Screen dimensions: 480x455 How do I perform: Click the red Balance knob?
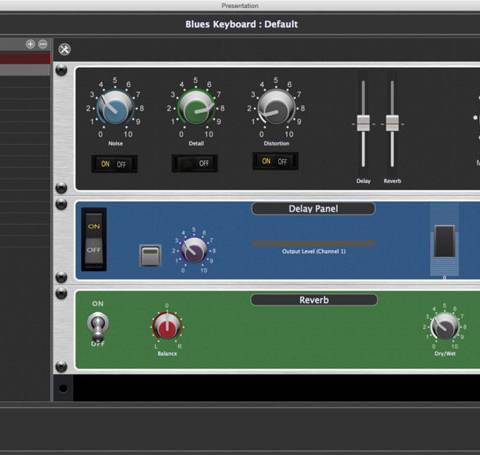[x=167, y=326]
